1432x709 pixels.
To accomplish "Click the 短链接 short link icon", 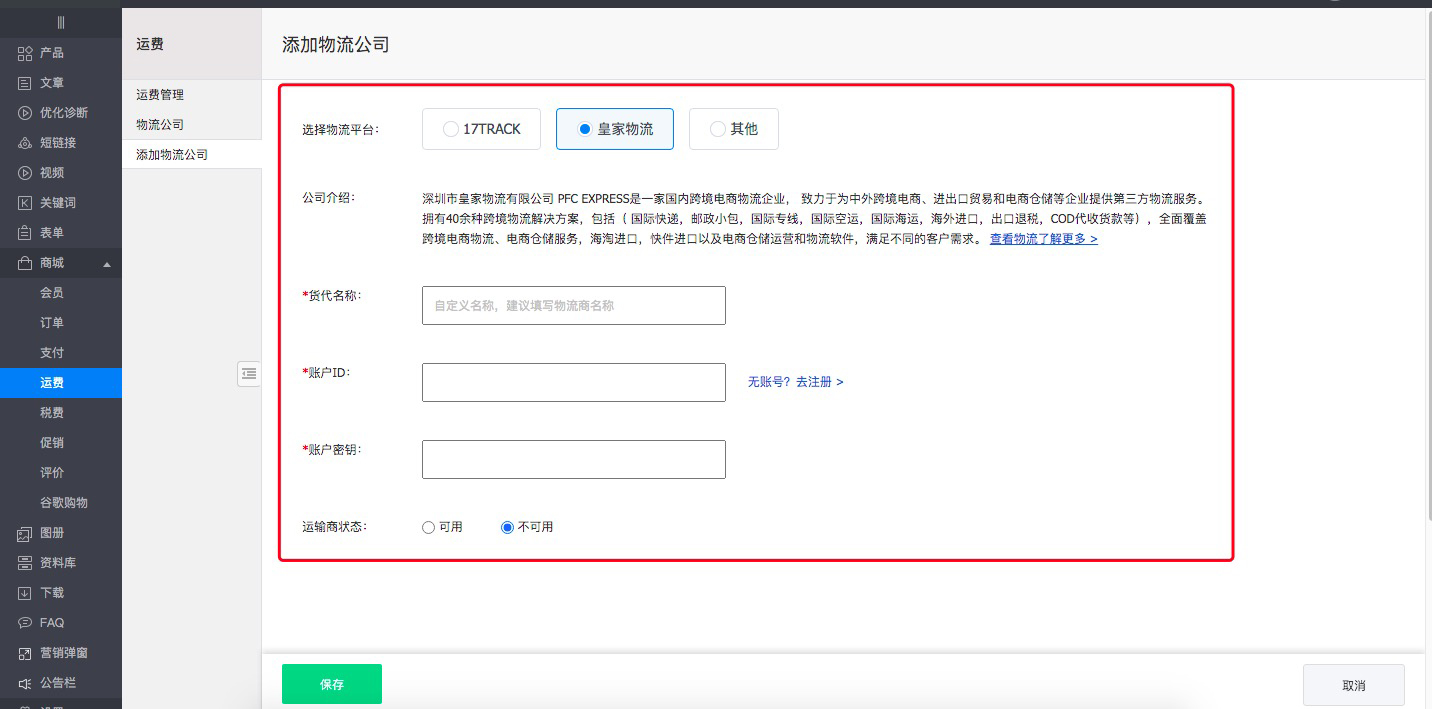I will coord(25,143).
